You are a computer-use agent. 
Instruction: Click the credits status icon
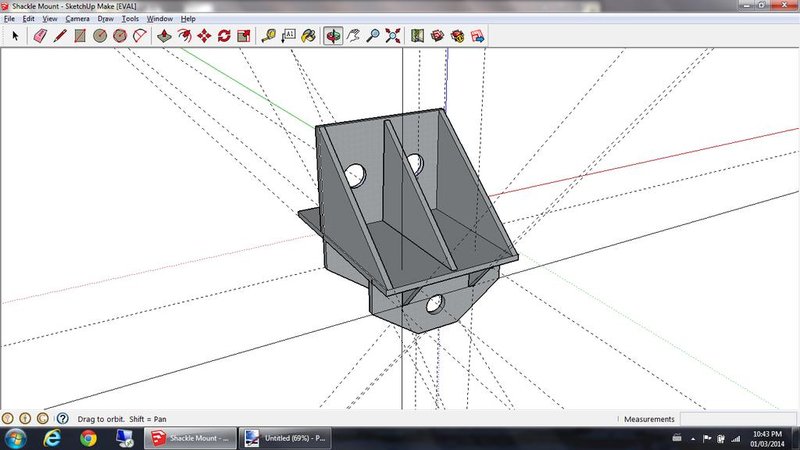(x=25, y=418)
